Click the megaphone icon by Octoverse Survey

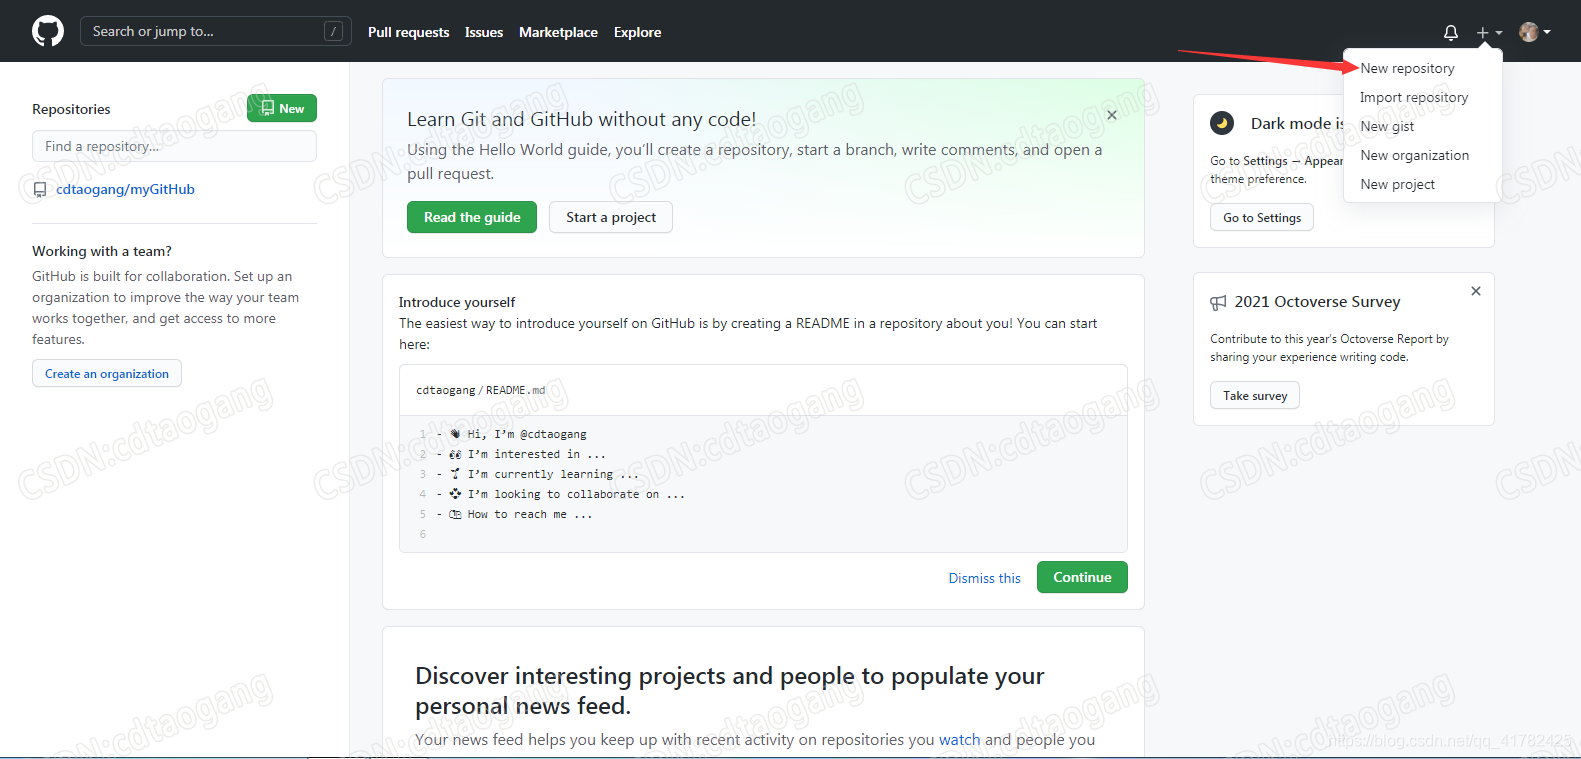pyautogui.click(x=1218, y=302)
